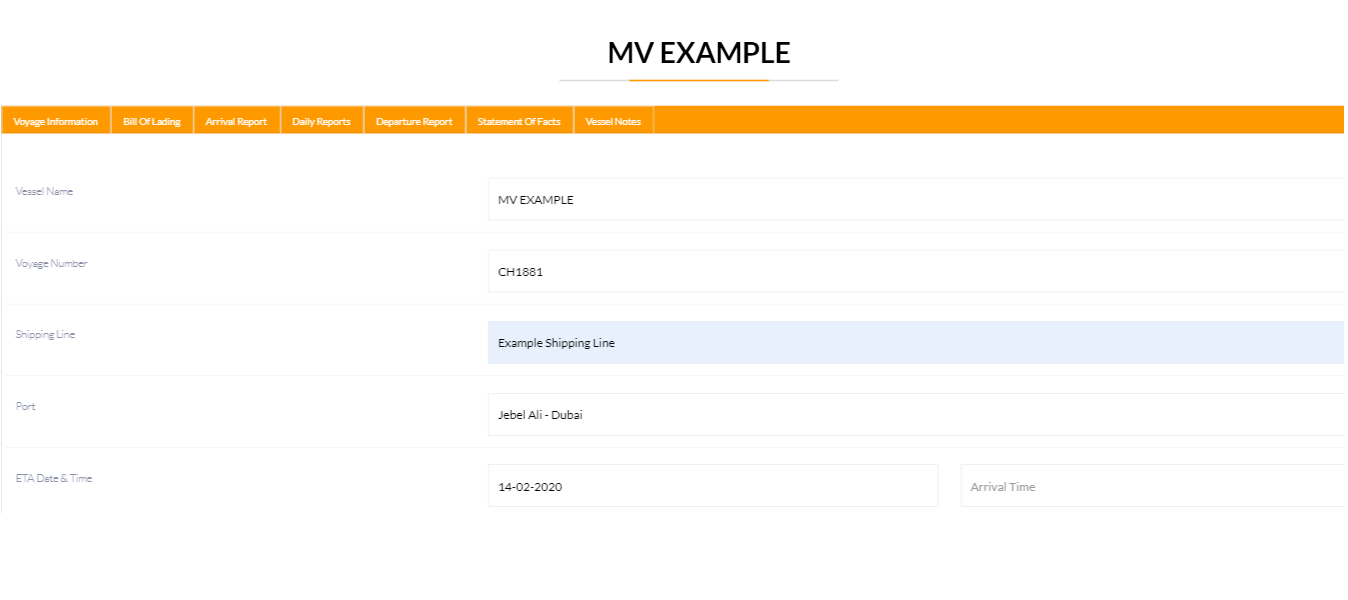
Task: Click the Shipping Line label text
Action: pyautogui.click(x=45, y=334)
